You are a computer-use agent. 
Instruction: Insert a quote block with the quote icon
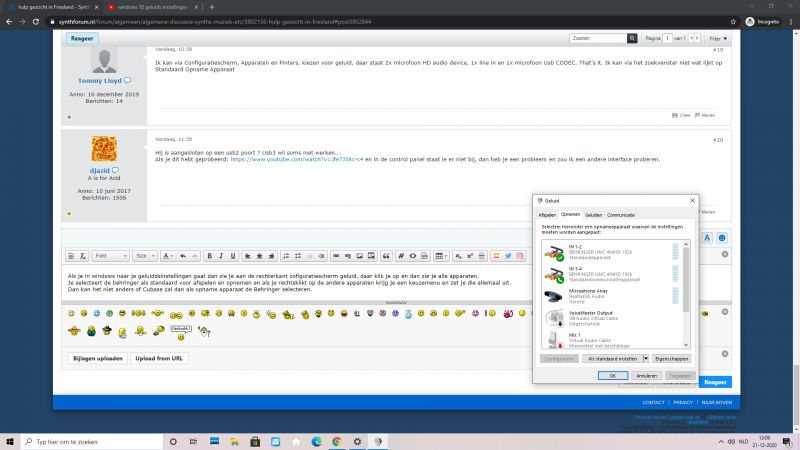click(x=386, y=256)
